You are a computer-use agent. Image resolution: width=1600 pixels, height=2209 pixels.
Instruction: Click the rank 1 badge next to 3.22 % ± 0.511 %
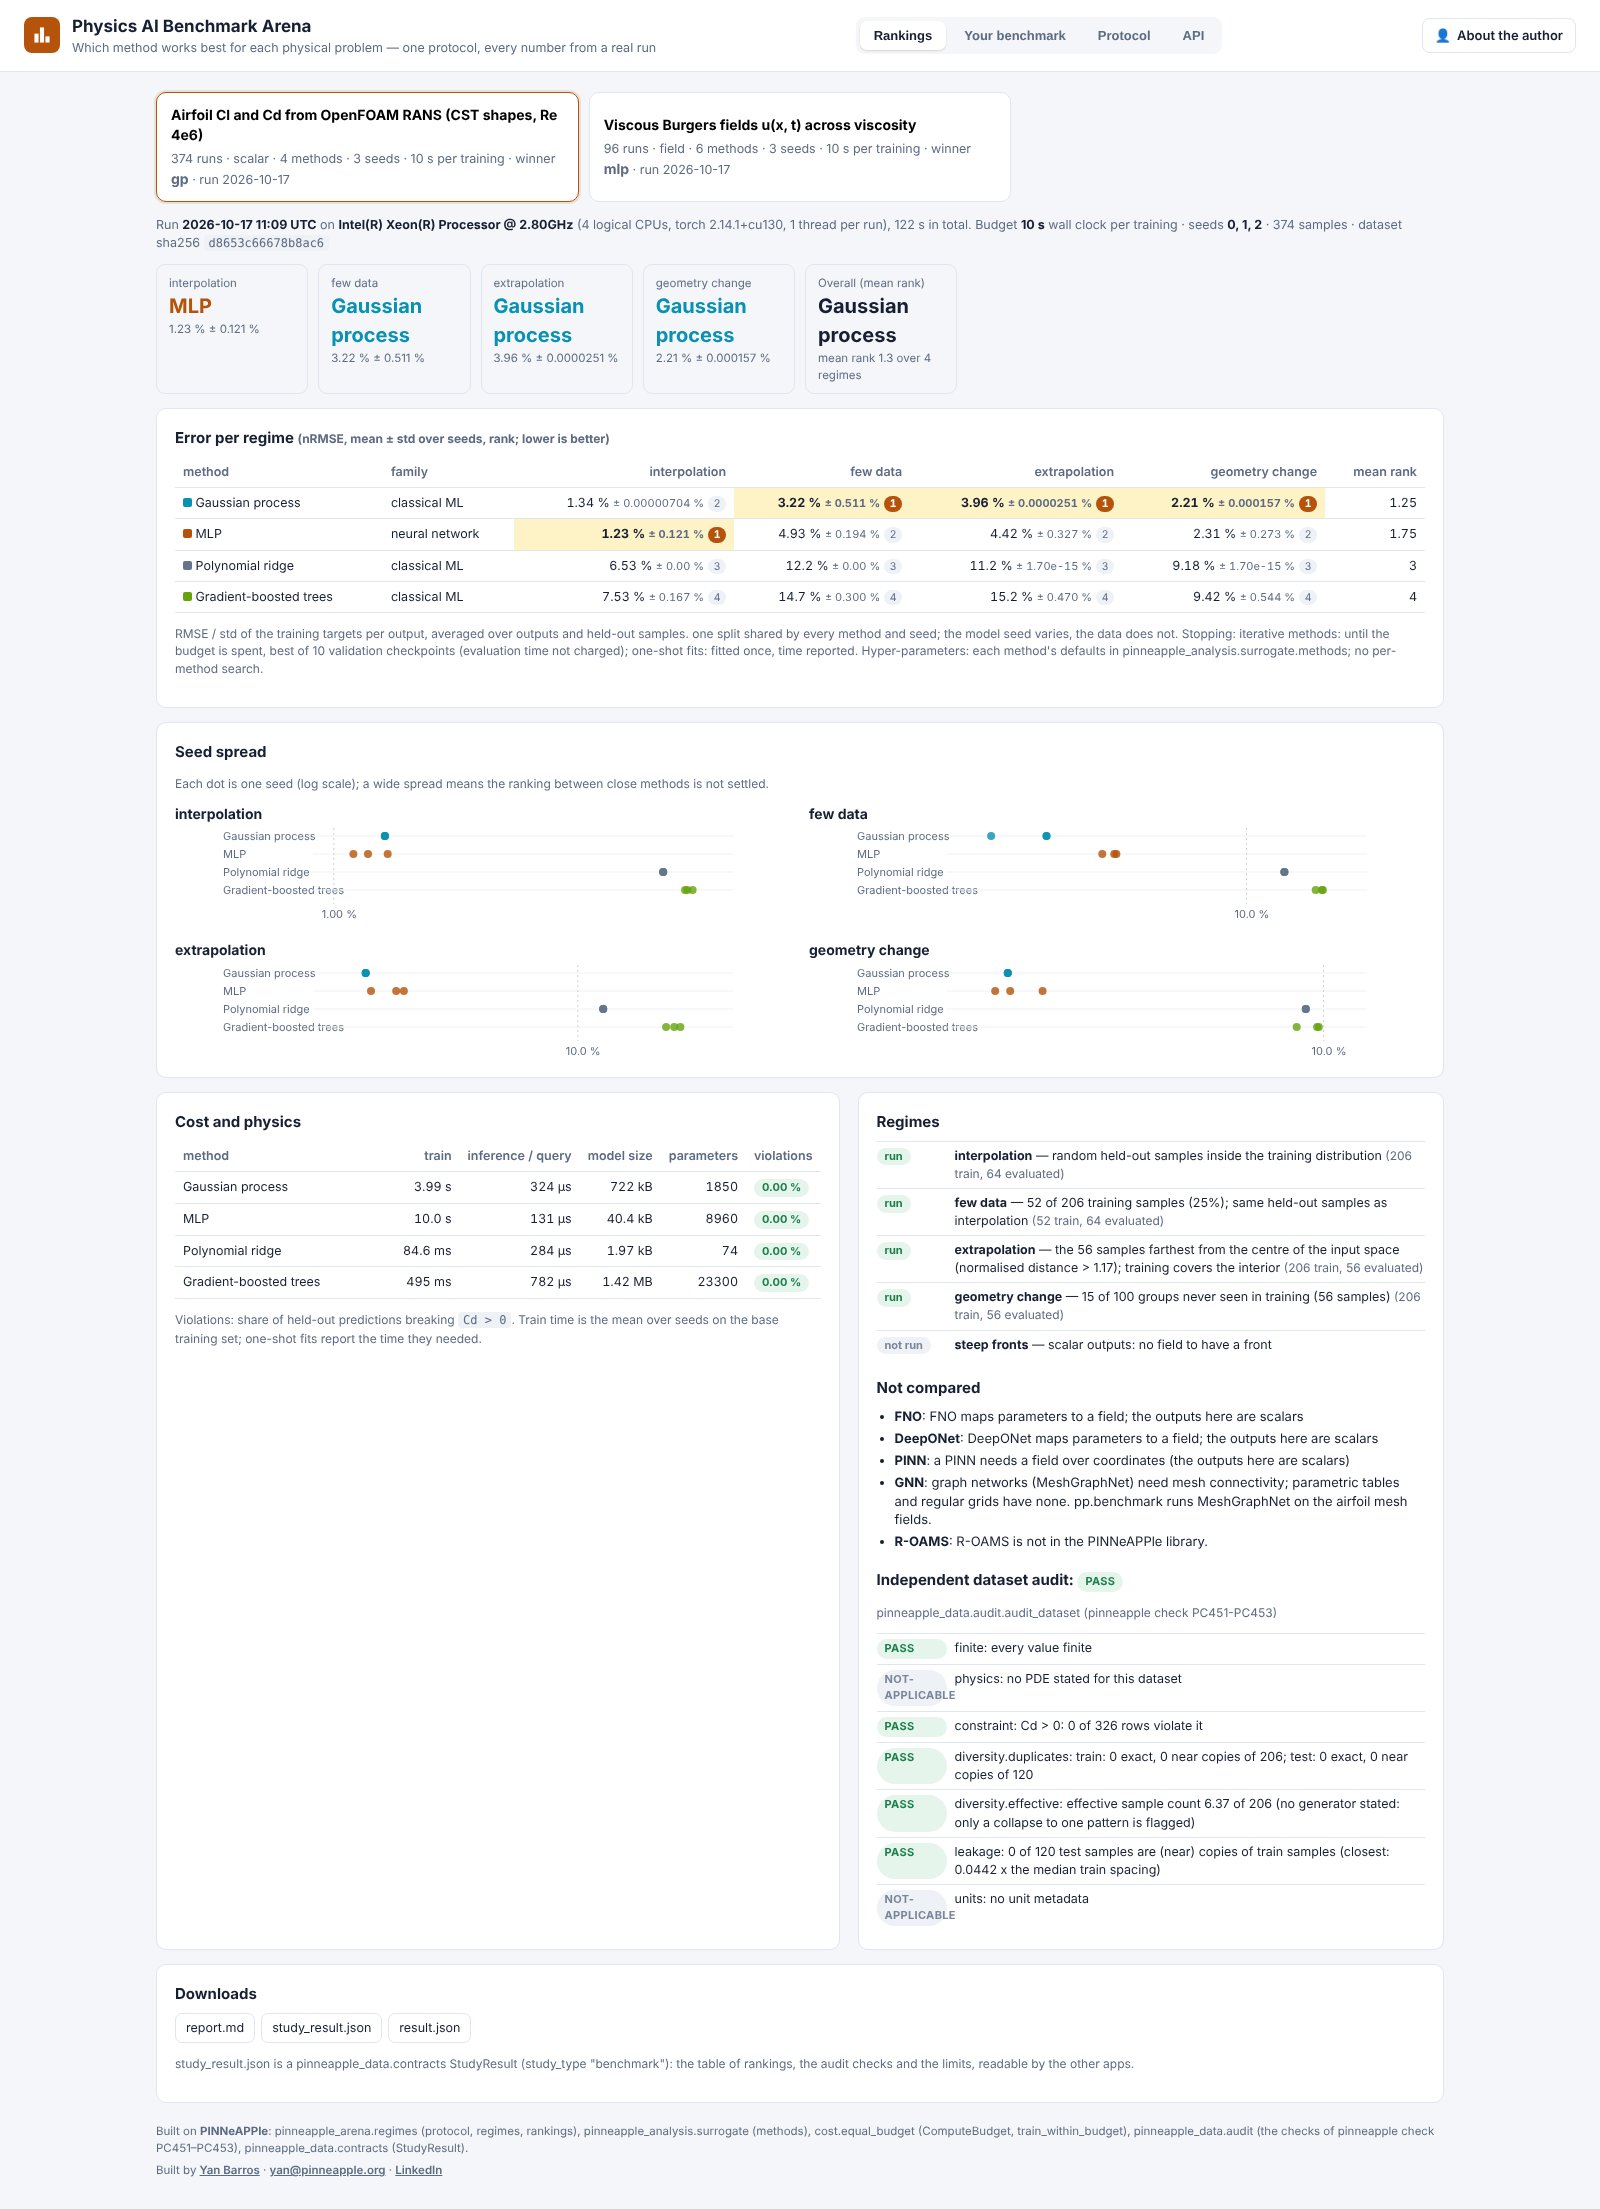click(893, 503)
